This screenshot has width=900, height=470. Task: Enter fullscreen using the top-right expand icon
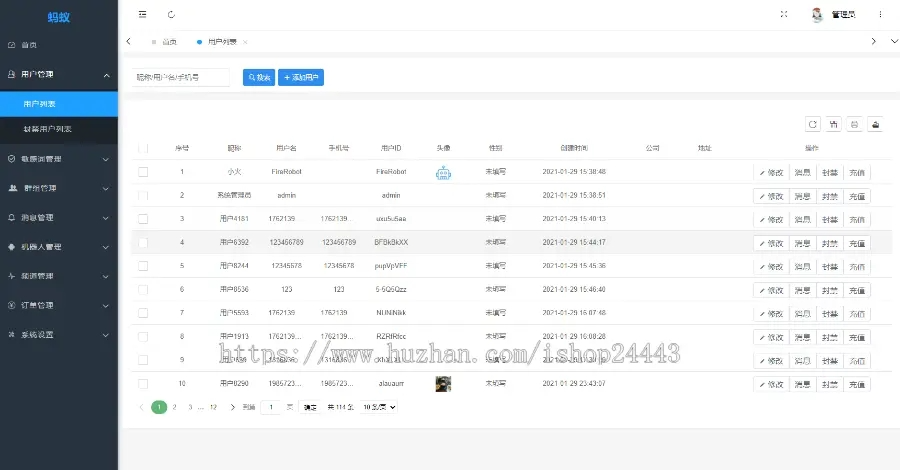coord(783,14)
